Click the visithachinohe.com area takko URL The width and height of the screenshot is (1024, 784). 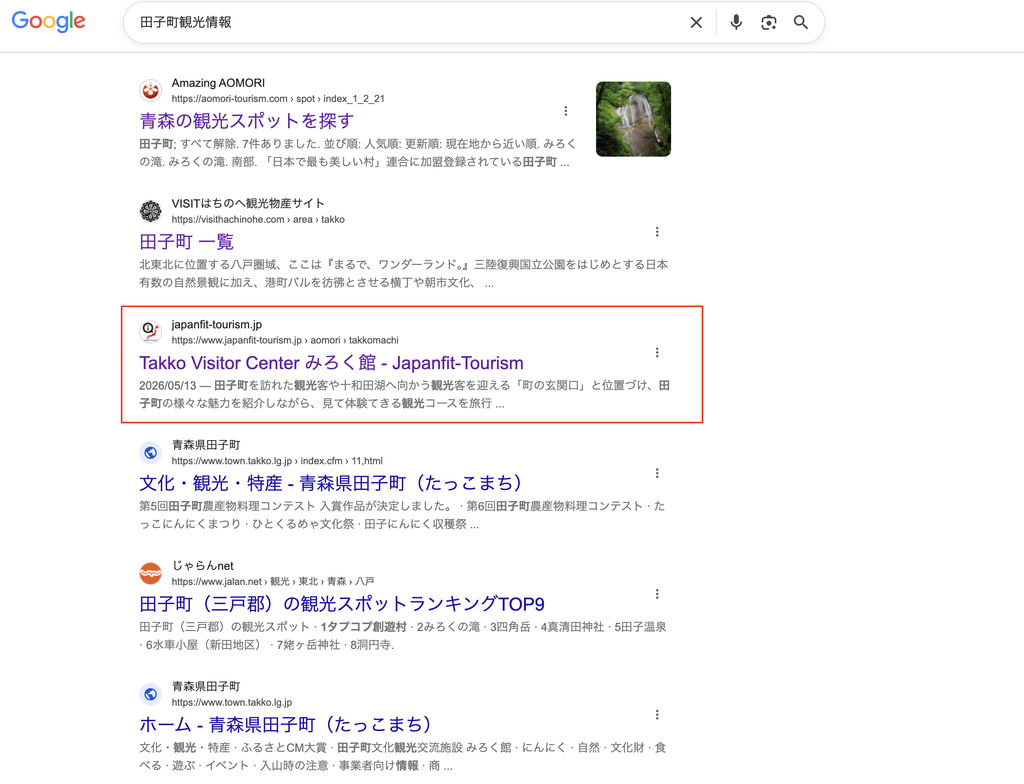258,220
